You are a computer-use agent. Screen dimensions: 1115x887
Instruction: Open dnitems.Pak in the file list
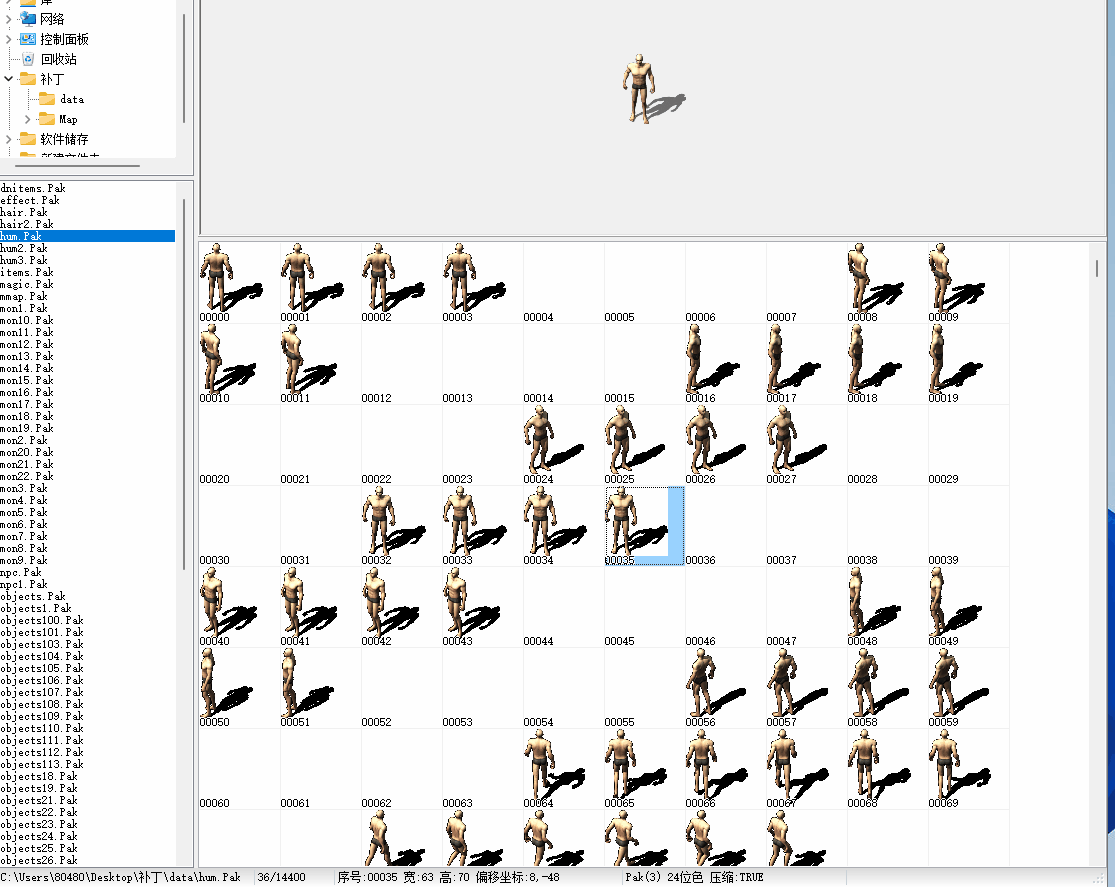33,188
